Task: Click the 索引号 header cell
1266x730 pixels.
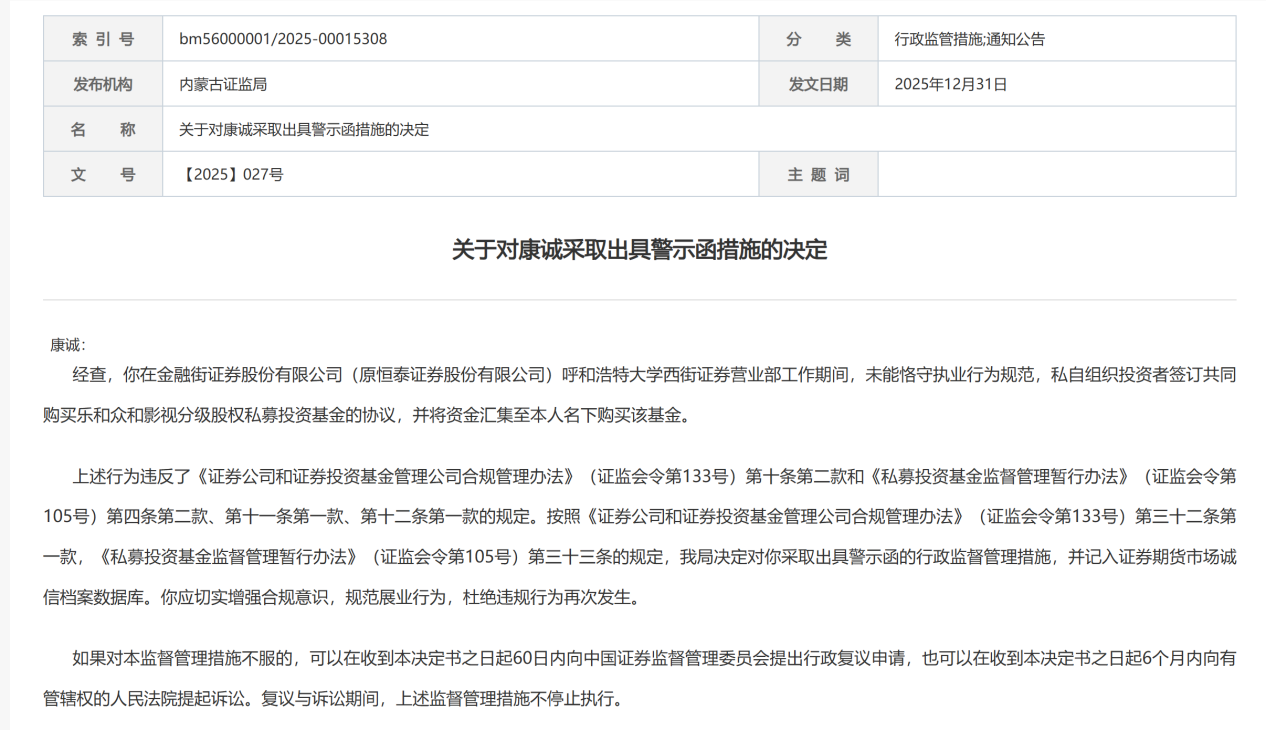Action: pos(103,39)
